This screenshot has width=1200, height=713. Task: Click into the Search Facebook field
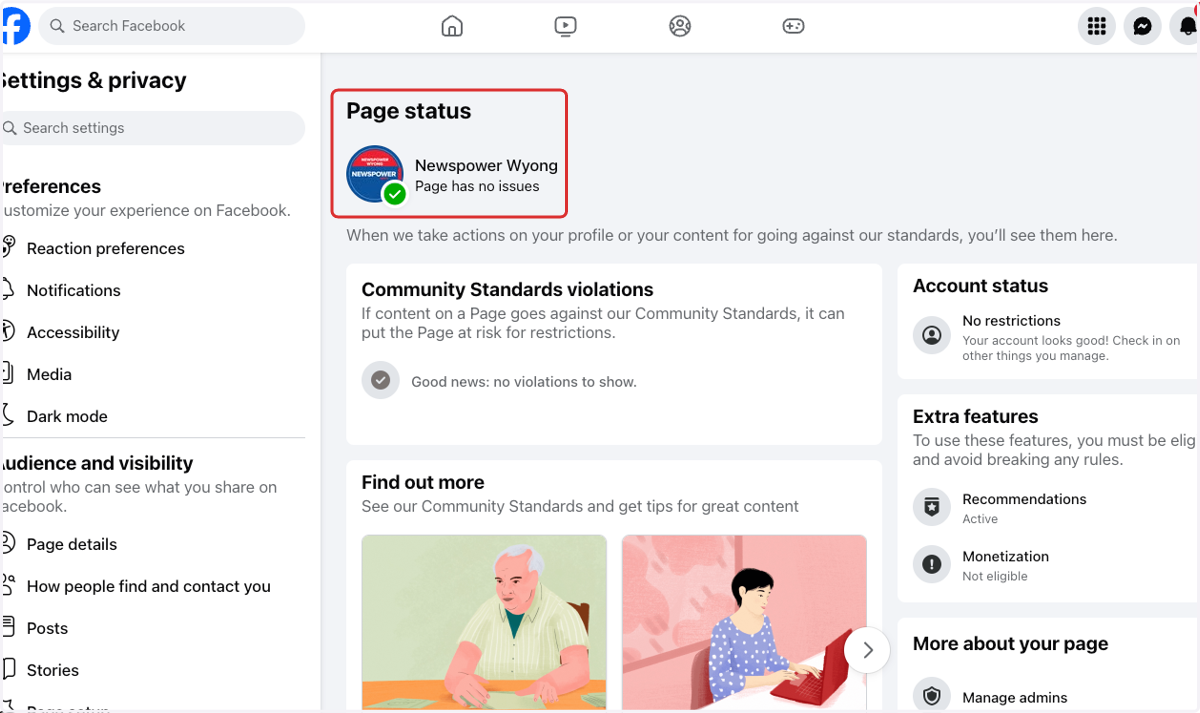pyautogui.click(x=171, y=26)
